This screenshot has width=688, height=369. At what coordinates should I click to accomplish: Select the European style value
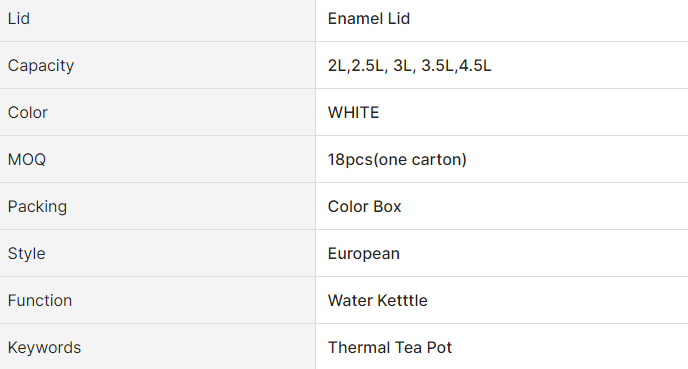point(364,254)
